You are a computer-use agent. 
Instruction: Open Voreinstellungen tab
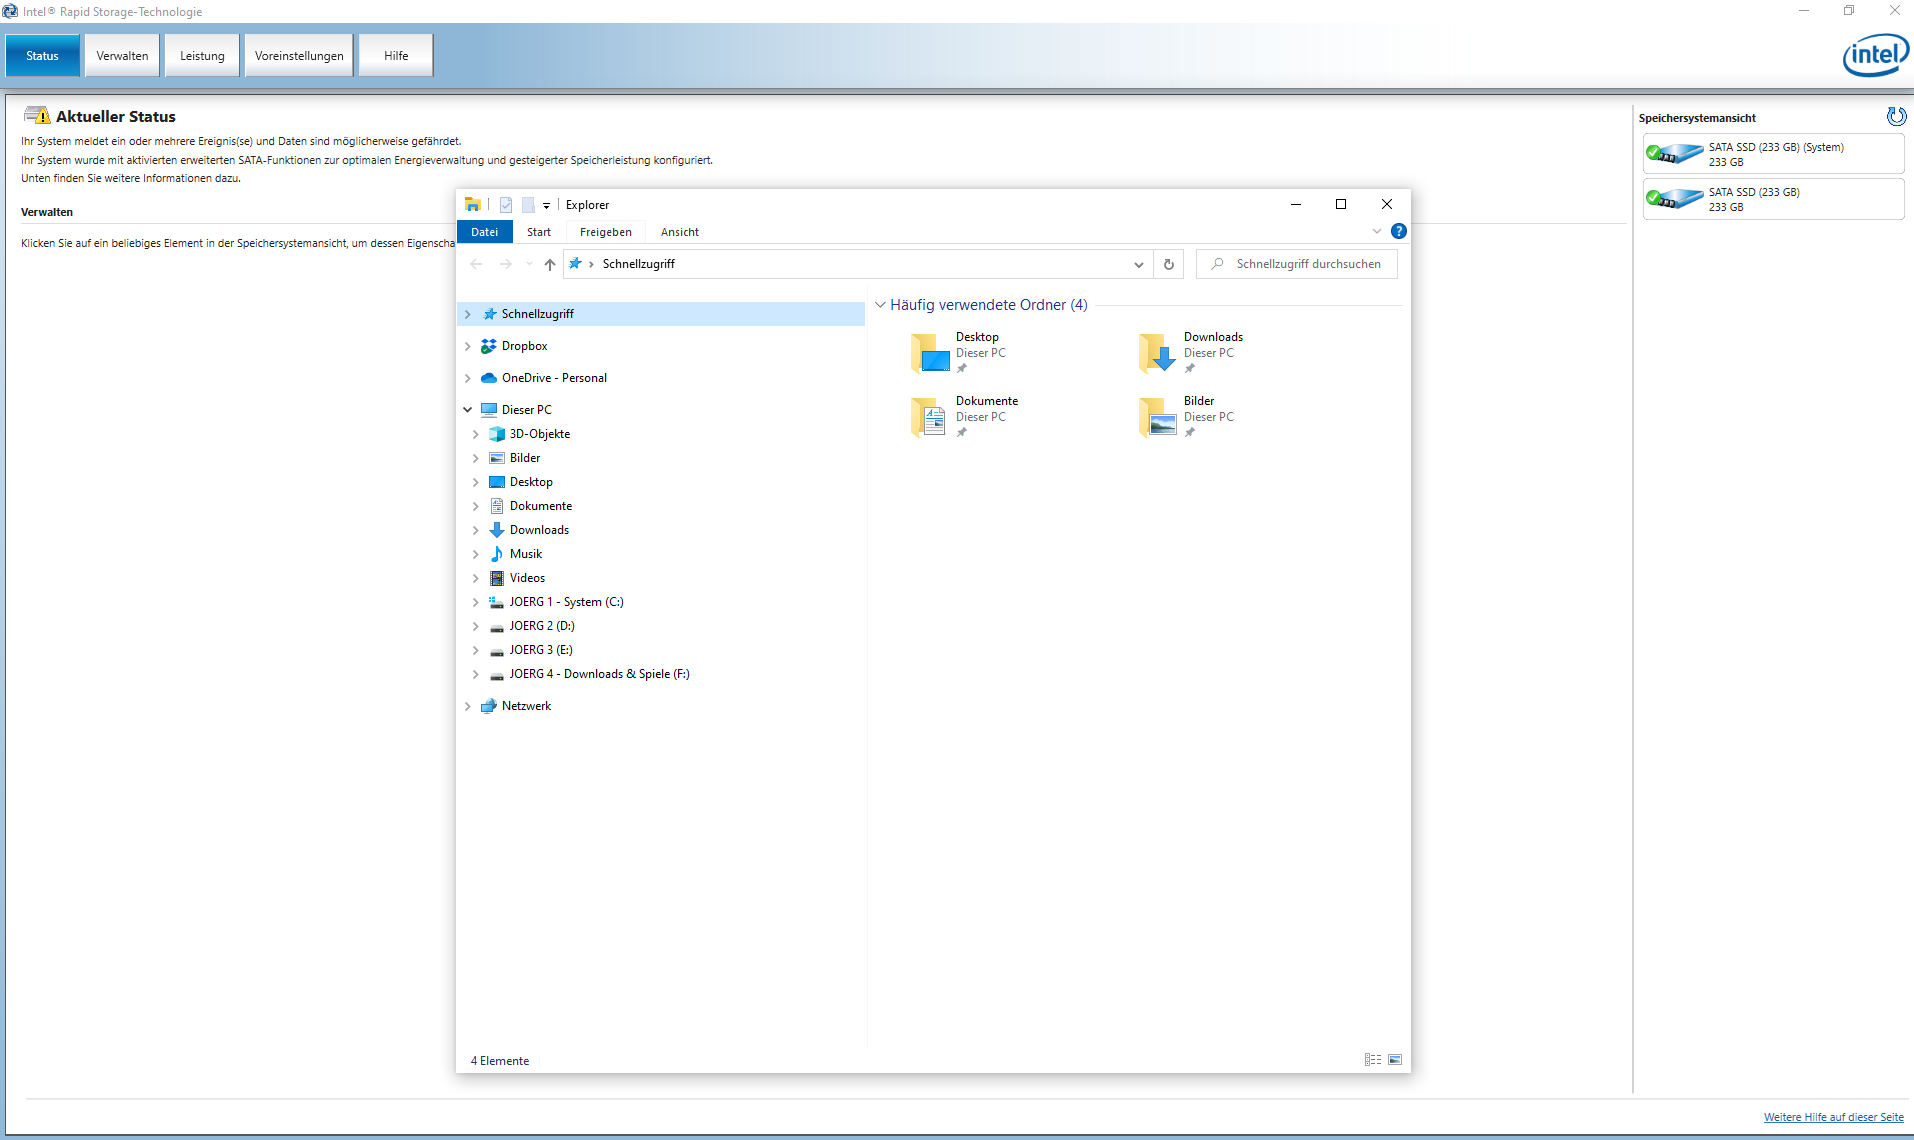299,56
